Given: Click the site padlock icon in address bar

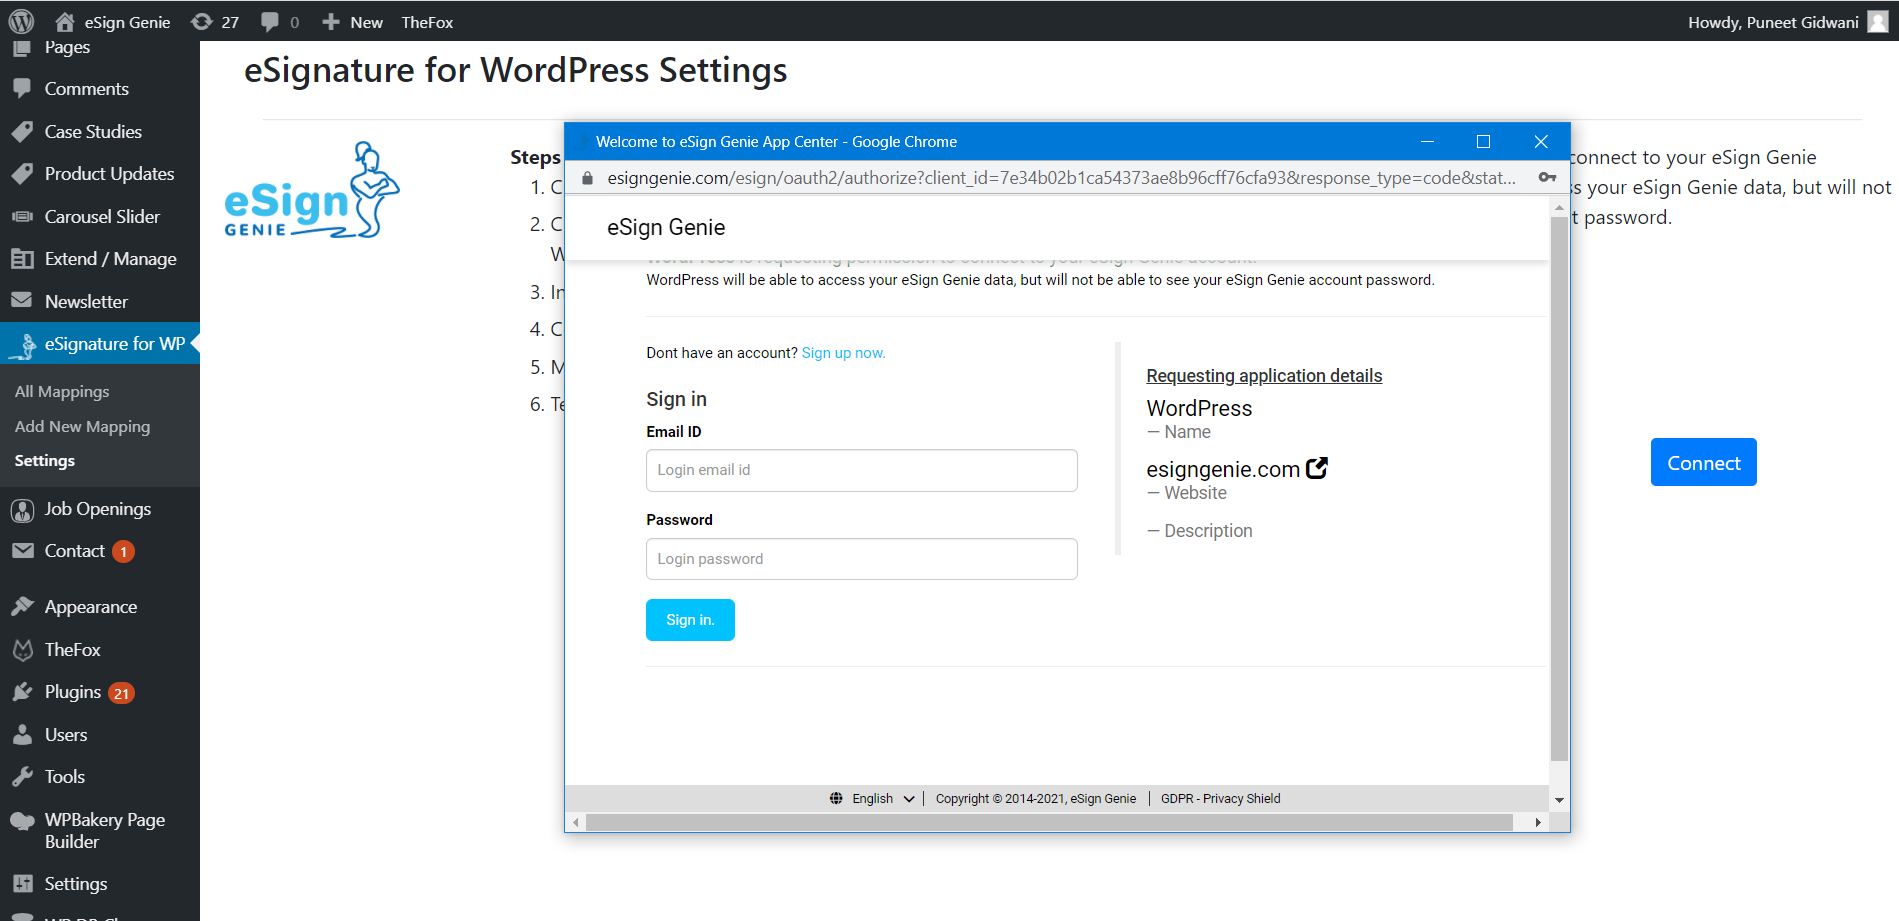Looking at the screenshot, I should [588, 178].
